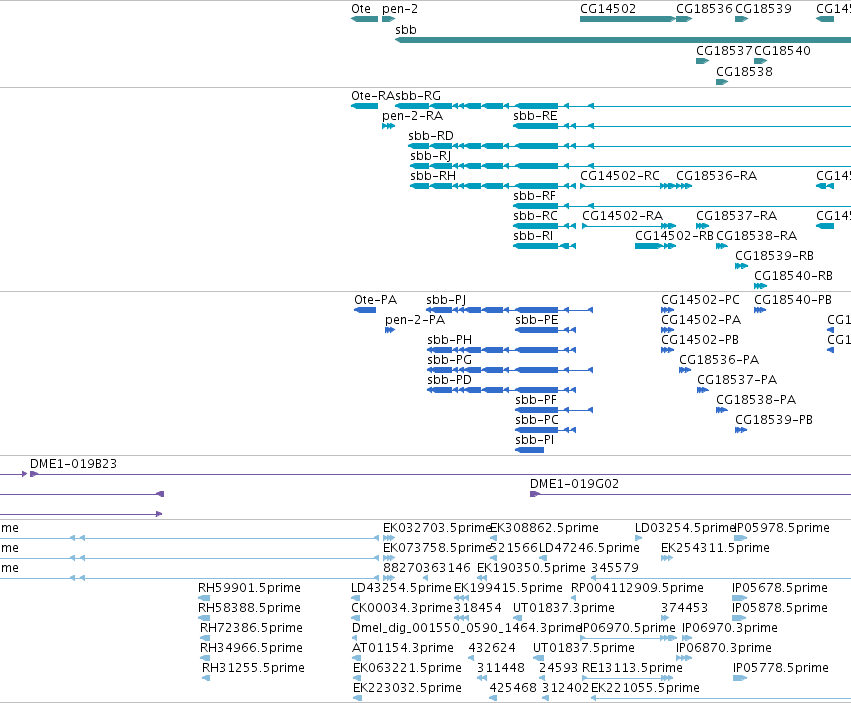Select the sbb-PI protein label
Image resolution: width=851 pixels, height=703 pixels.
point(535,440)
